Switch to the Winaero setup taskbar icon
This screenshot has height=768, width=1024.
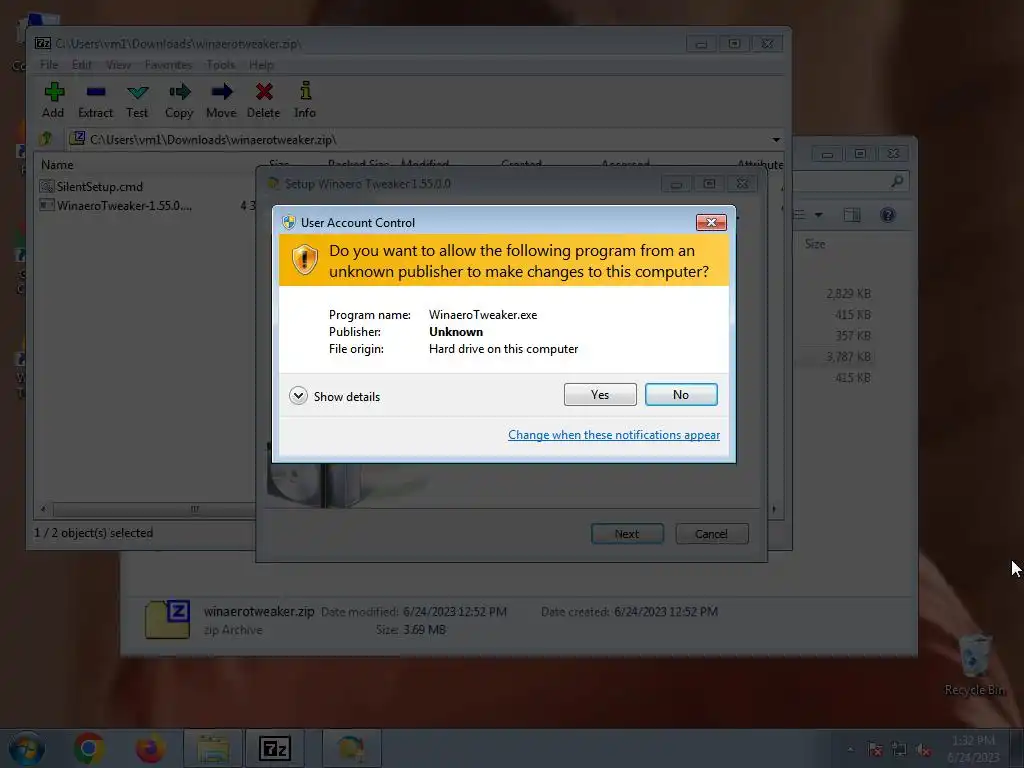click(x=351, y=748)
